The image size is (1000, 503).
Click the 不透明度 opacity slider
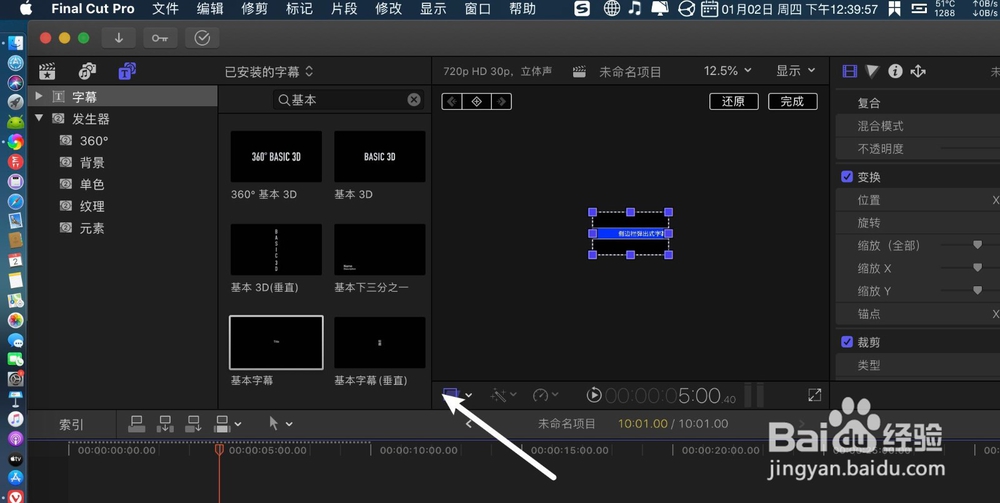click(x=970, y=149)
